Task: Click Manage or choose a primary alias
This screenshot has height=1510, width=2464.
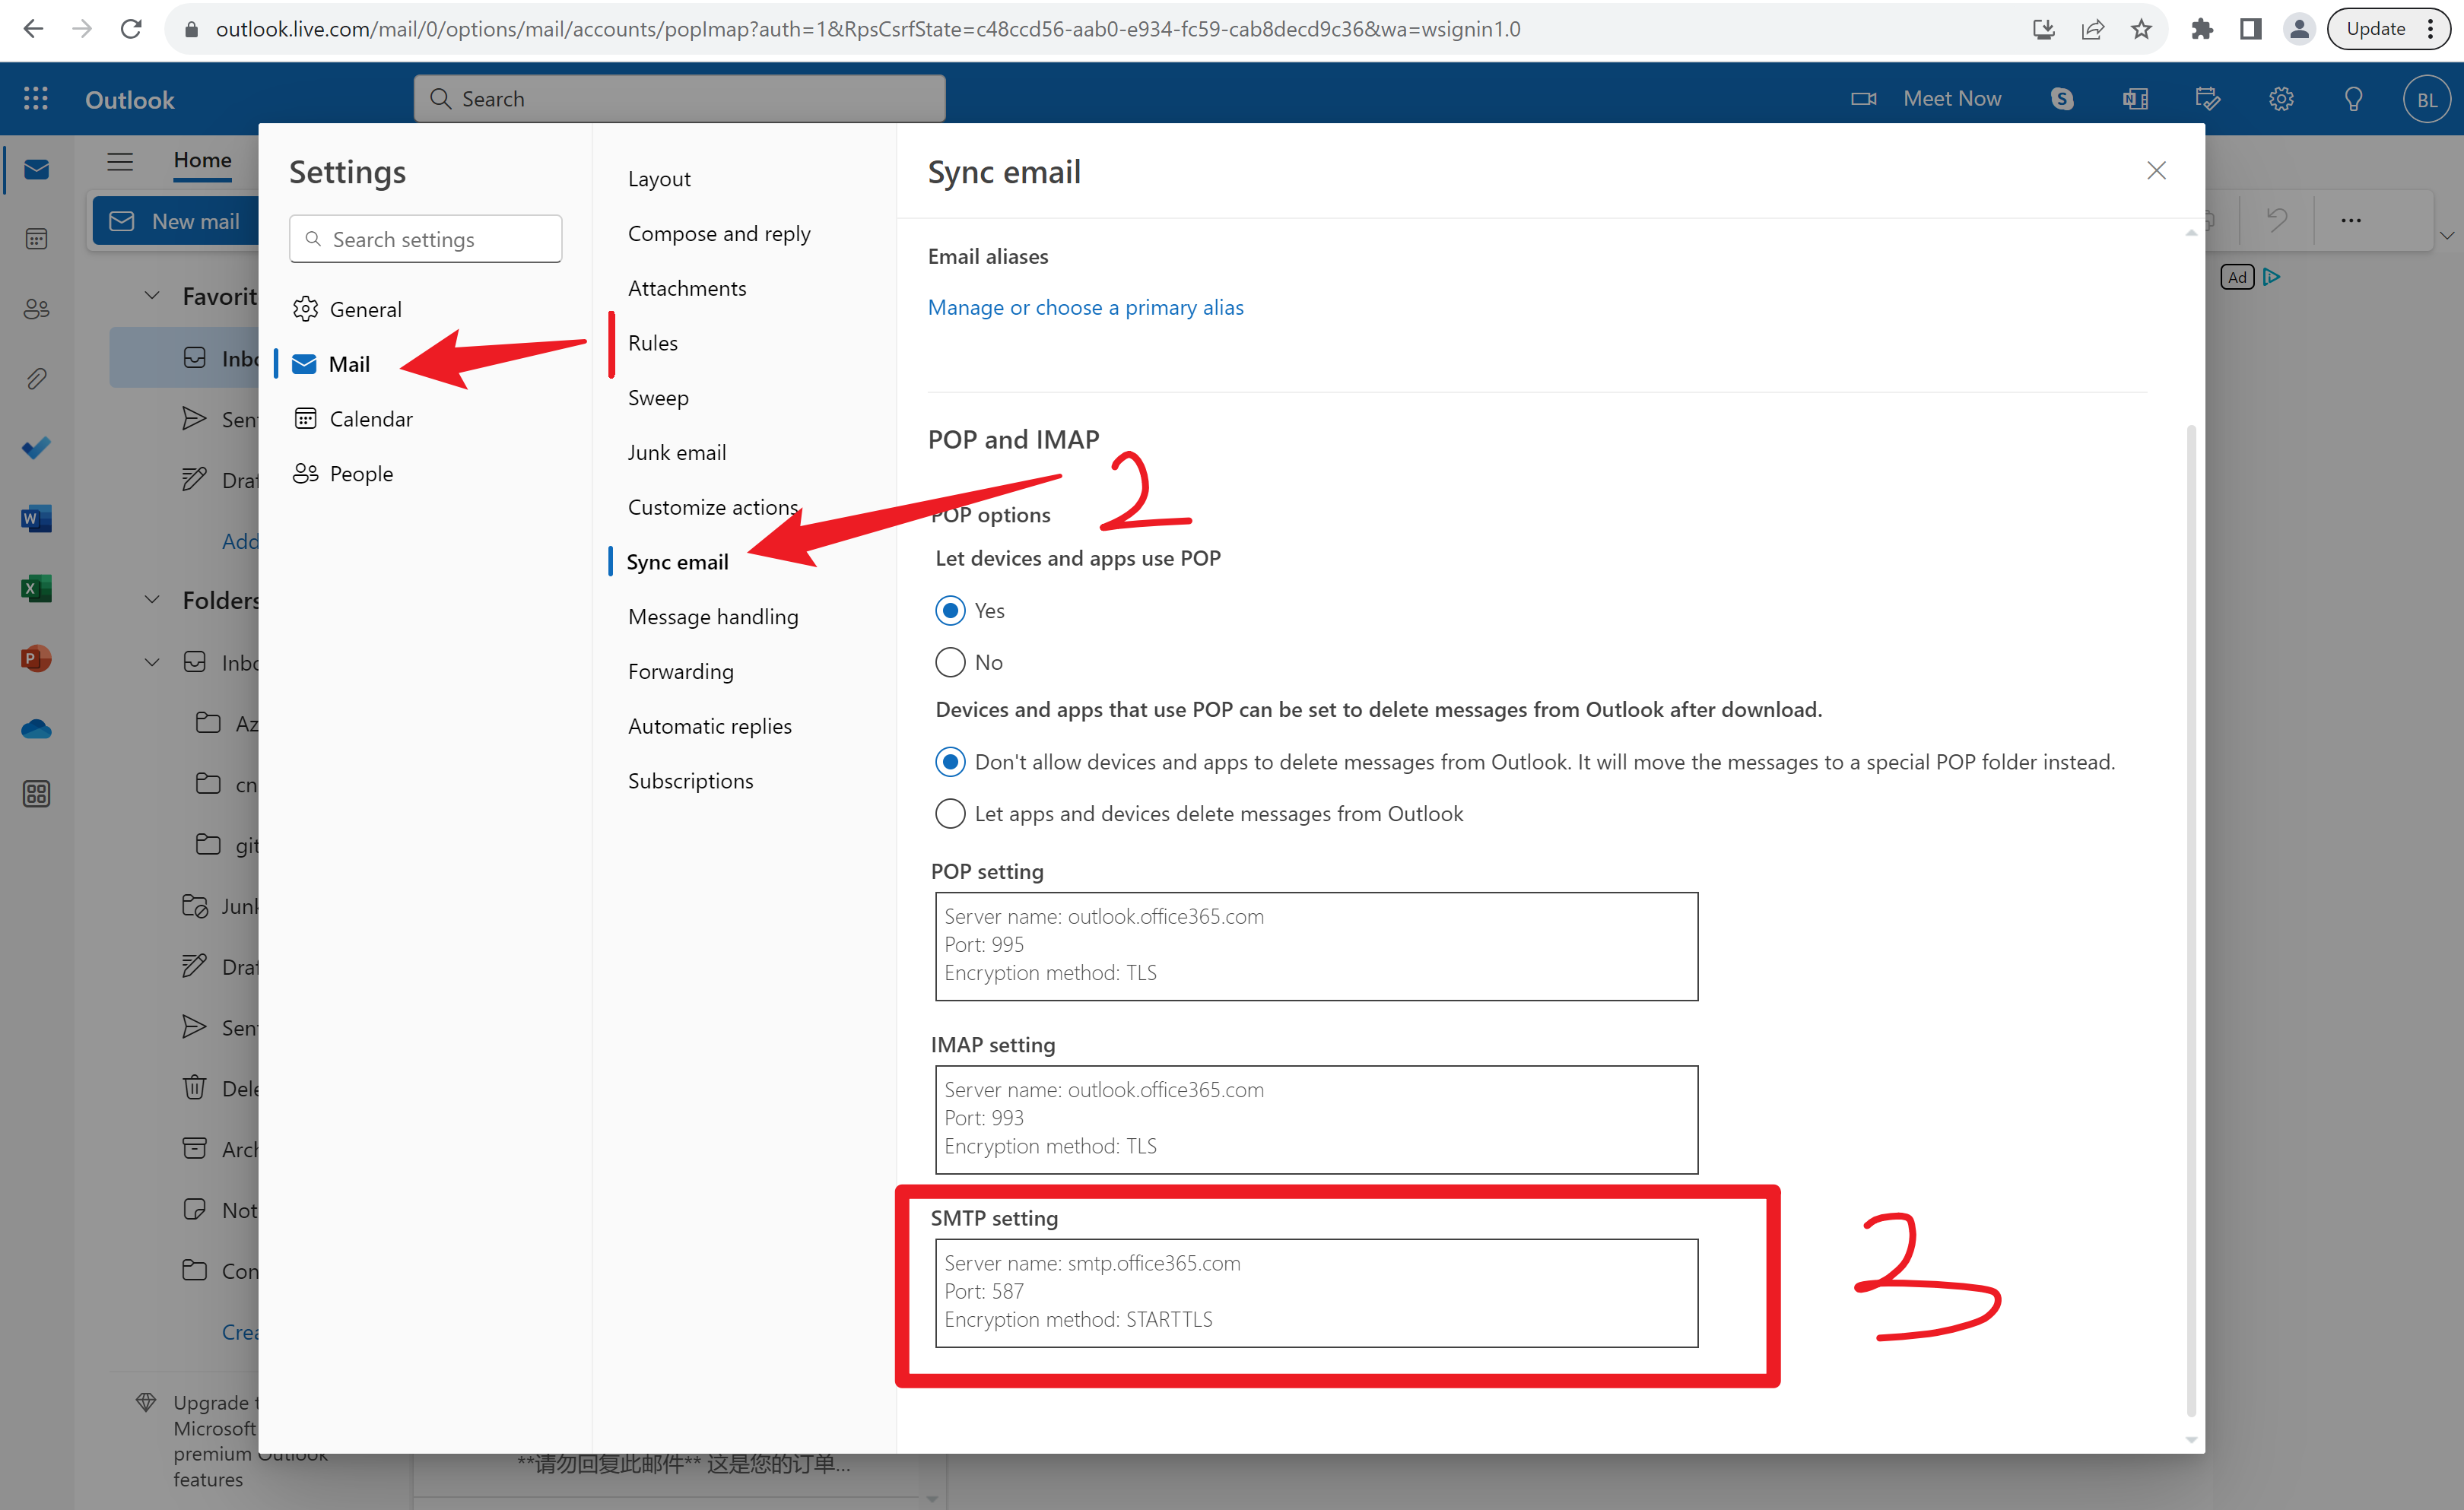Action: point(1085,307)
